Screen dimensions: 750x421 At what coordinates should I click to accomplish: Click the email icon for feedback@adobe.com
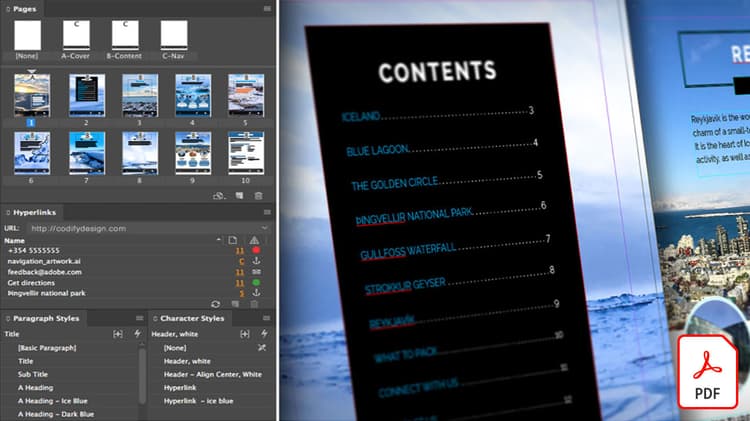coord(256,272)
